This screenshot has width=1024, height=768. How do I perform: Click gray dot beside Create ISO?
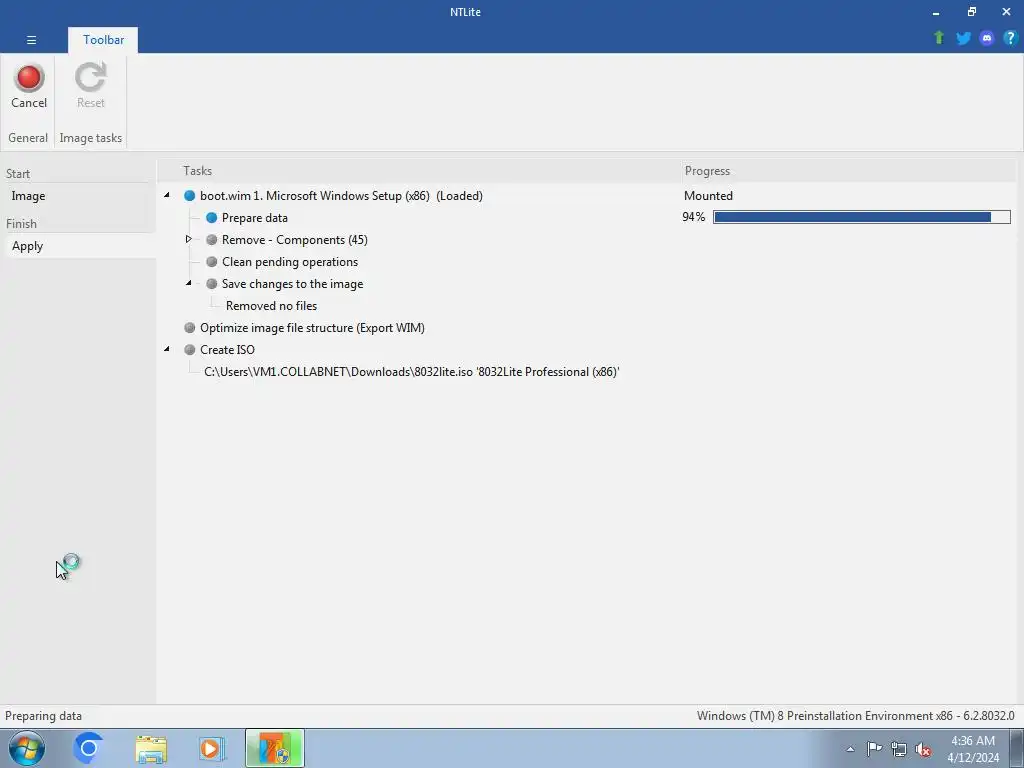click(189, 349)
